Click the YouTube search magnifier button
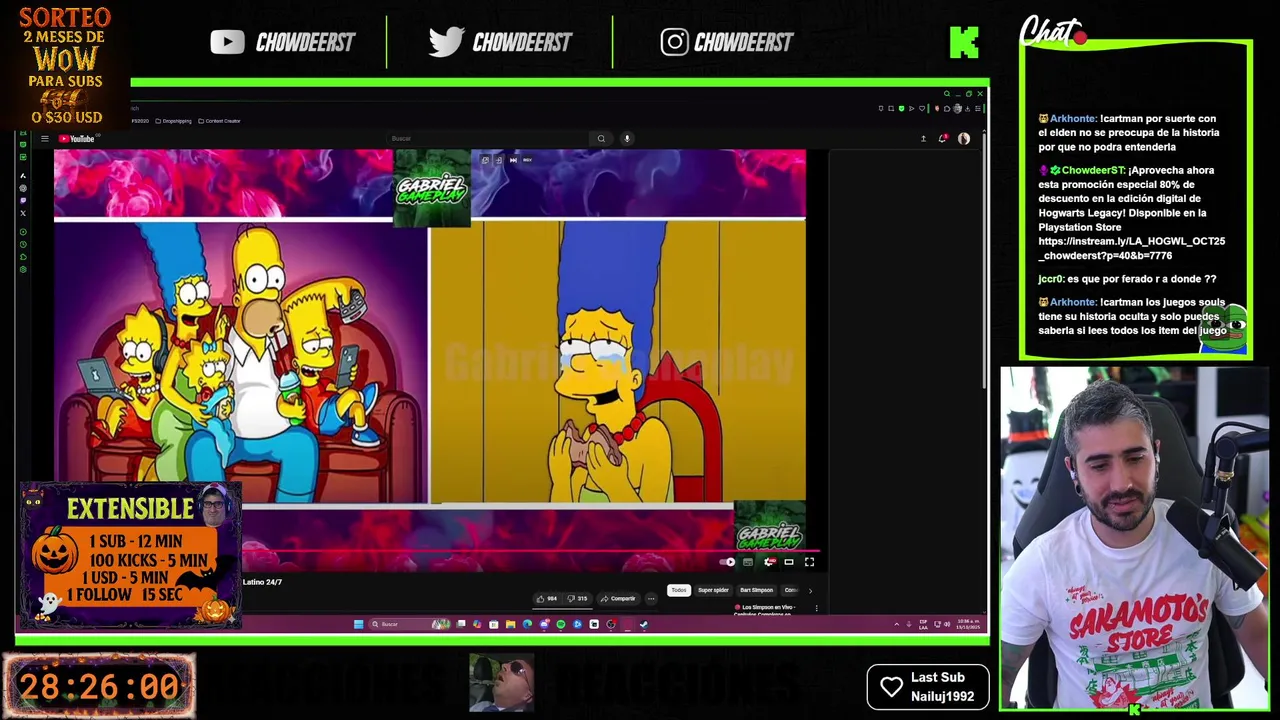The width and height of the screenshot is (1280, 720). coord(601,139)
